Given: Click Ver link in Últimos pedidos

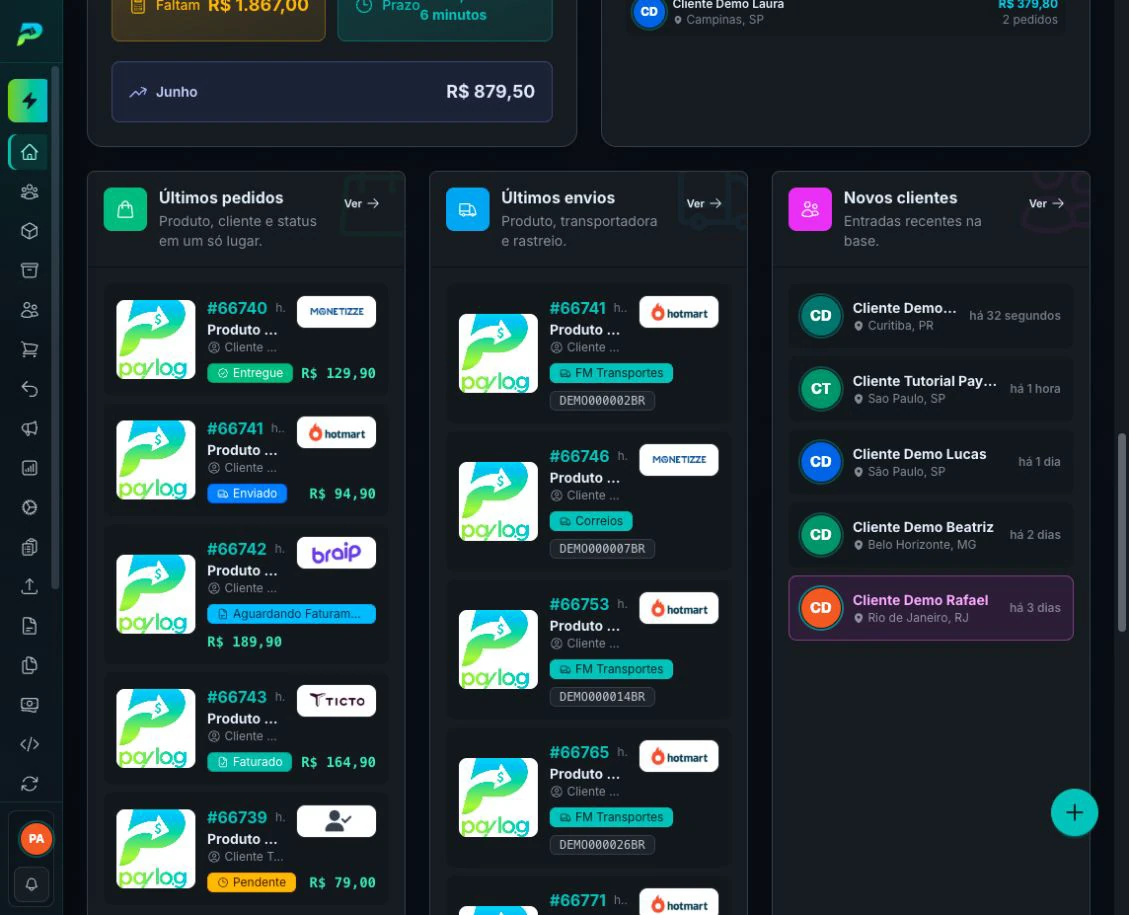Looking at the screenshot, I should pyautogui.click(x=361, y=204).
